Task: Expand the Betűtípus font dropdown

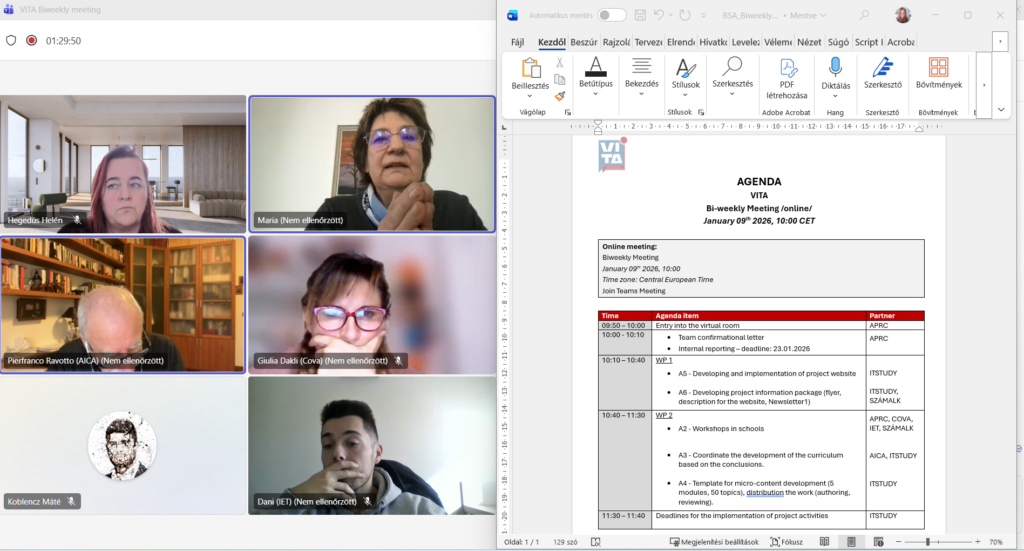Action: [595, 93]
